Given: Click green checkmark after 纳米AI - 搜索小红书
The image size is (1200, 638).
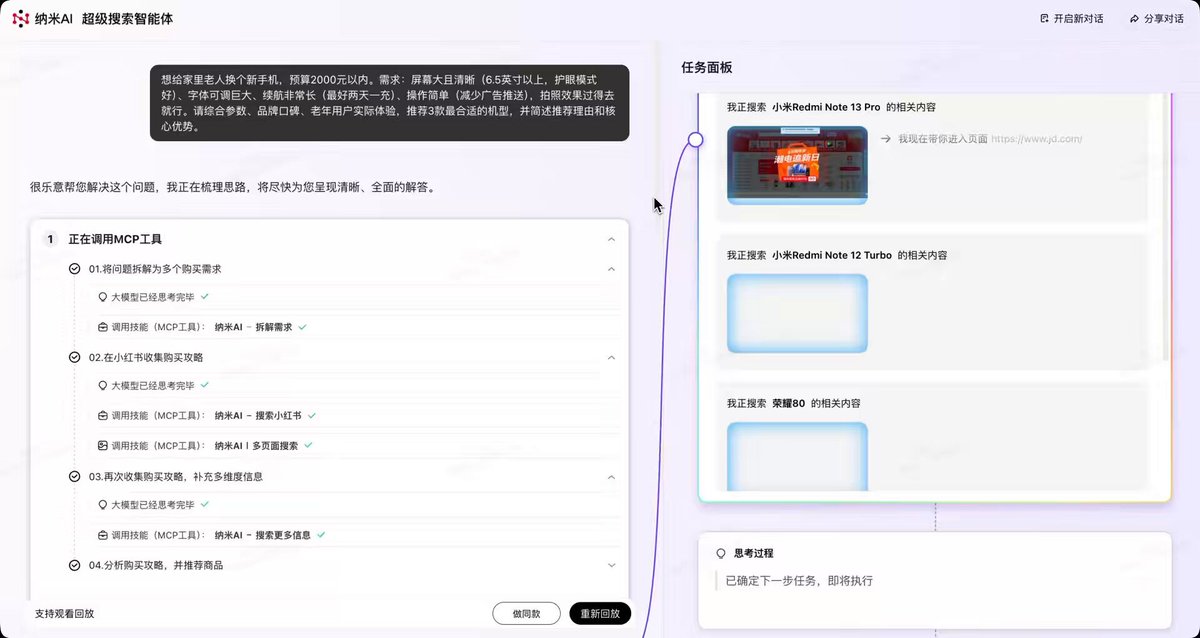Looking at the screenshot, I should (x=312, y=415).
